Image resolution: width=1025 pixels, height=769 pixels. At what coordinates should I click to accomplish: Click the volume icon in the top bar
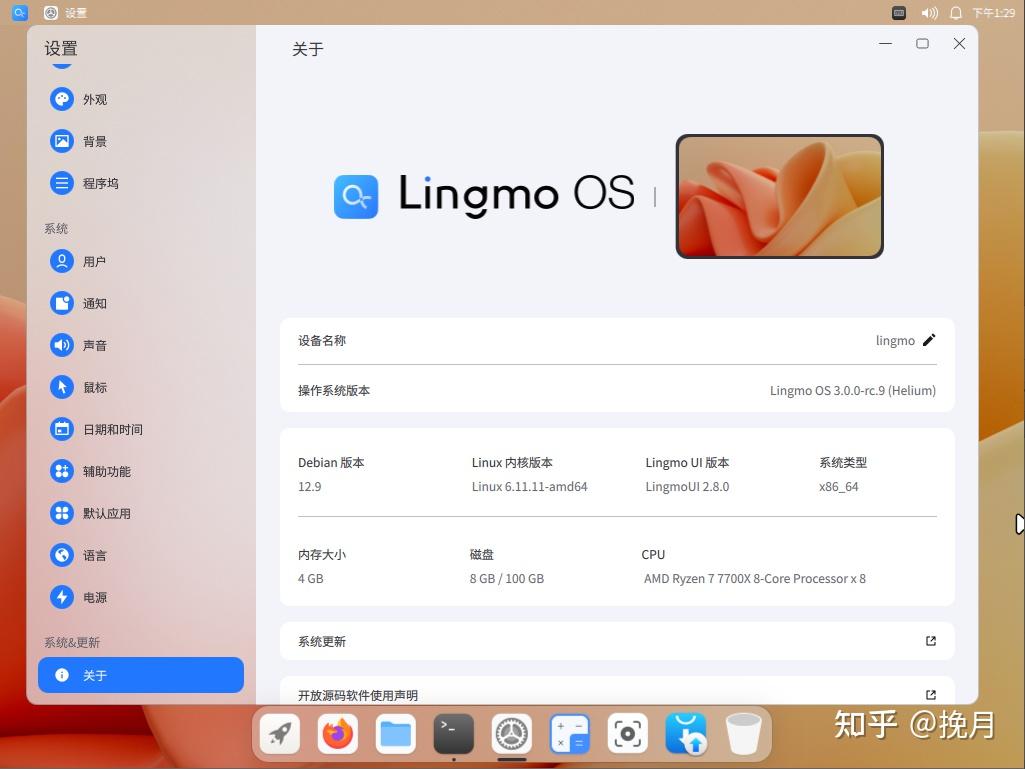(932, 13)
